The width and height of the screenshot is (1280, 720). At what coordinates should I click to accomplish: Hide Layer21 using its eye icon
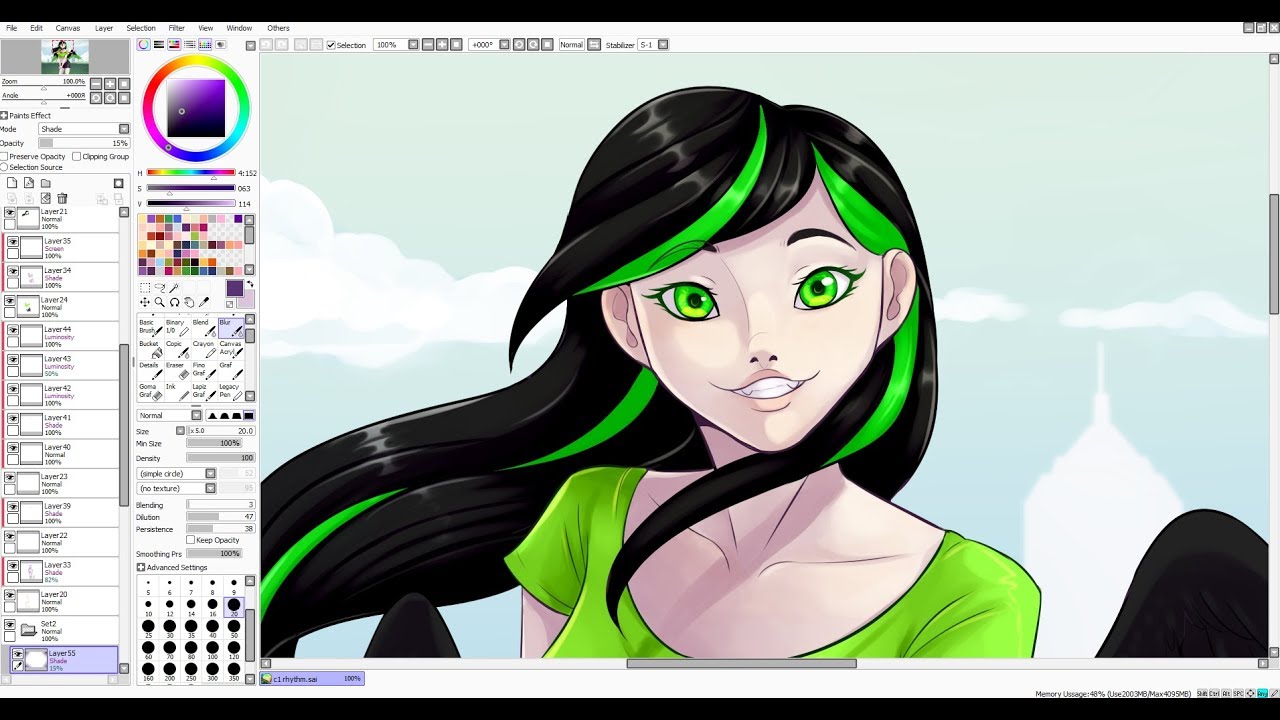(10, 213)
